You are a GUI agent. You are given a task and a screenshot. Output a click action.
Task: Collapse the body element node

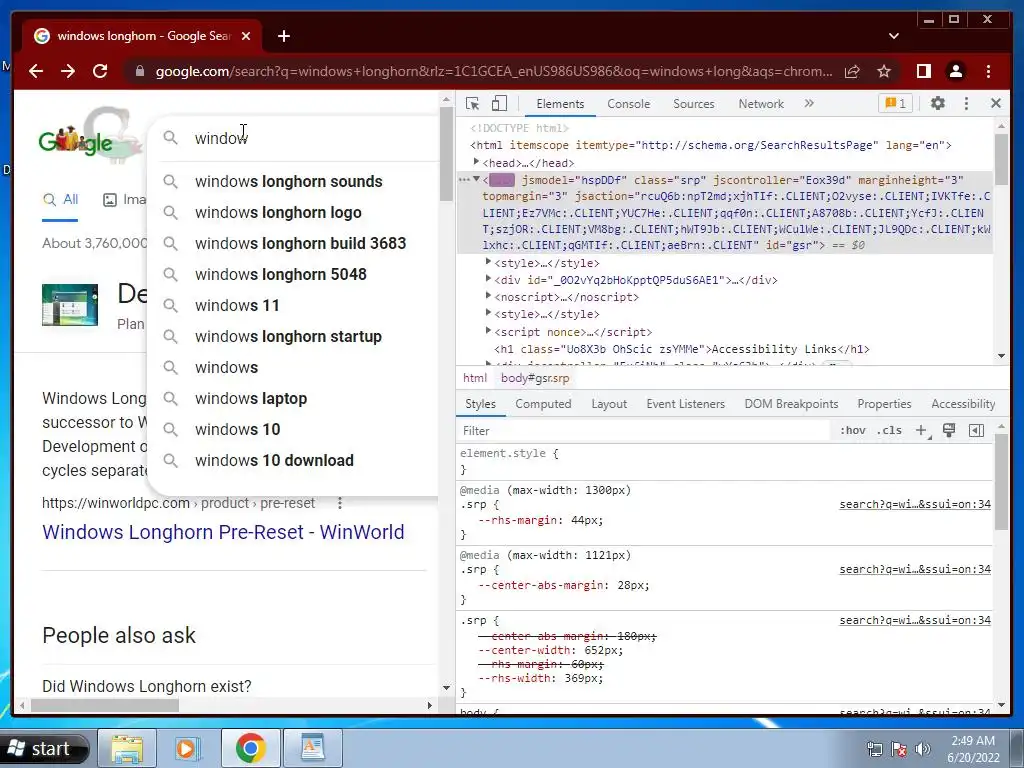[x=476, y=178]
